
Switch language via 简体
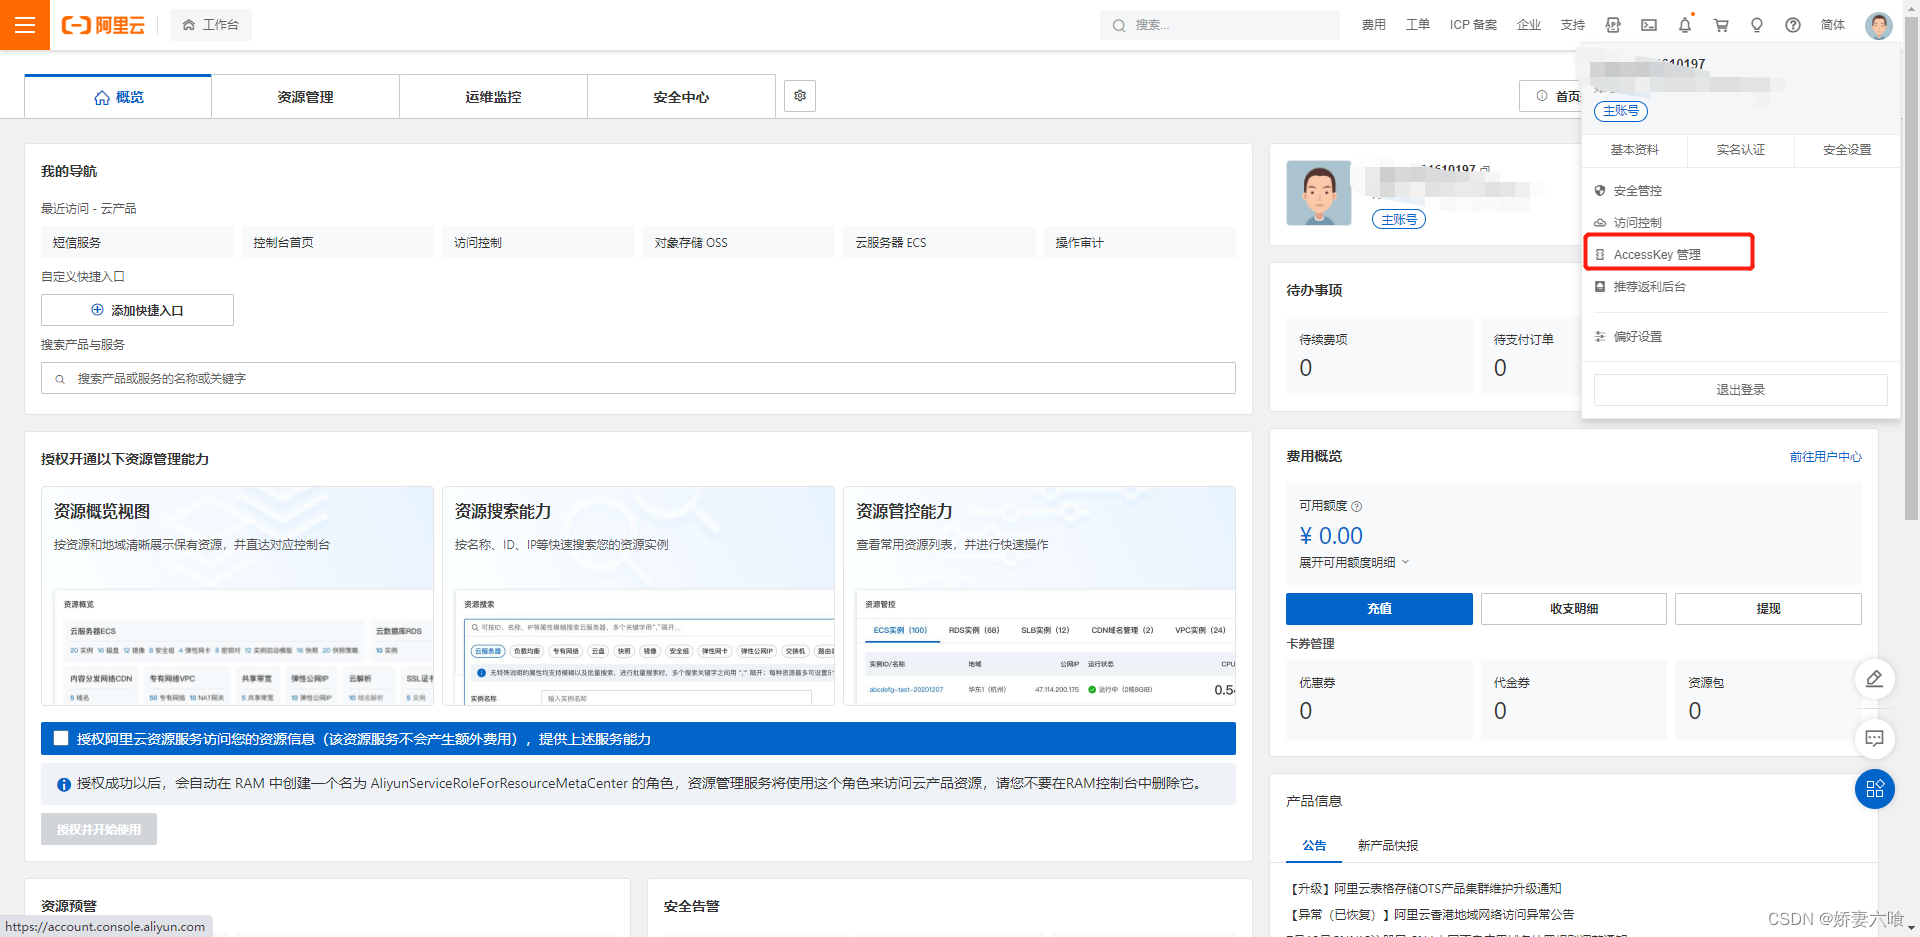click(1832, 25)
